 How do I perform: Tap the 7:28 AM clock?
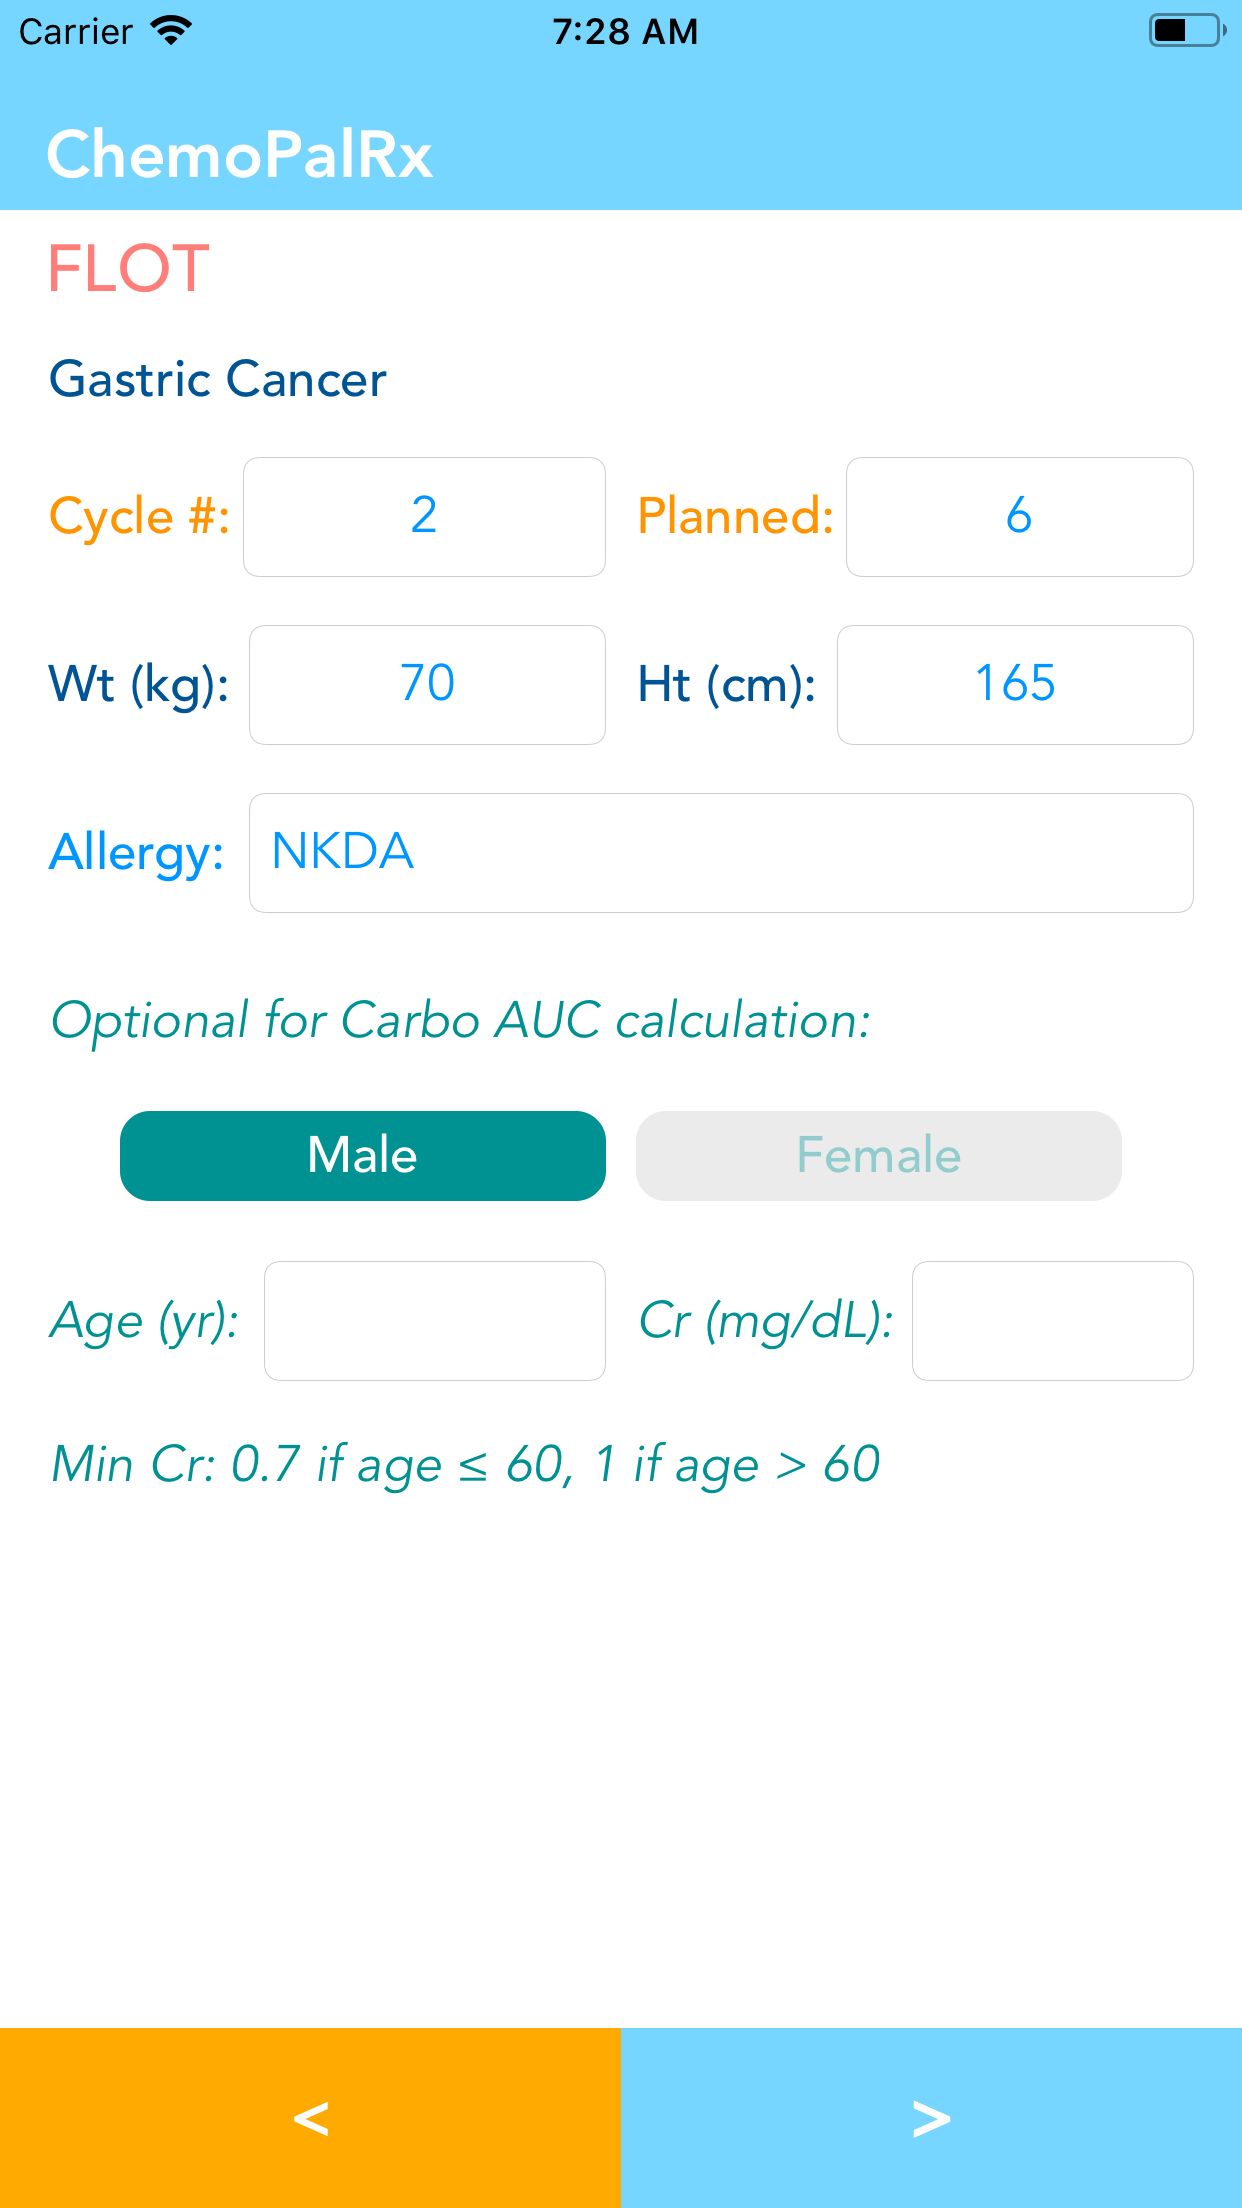pos(625,32)
